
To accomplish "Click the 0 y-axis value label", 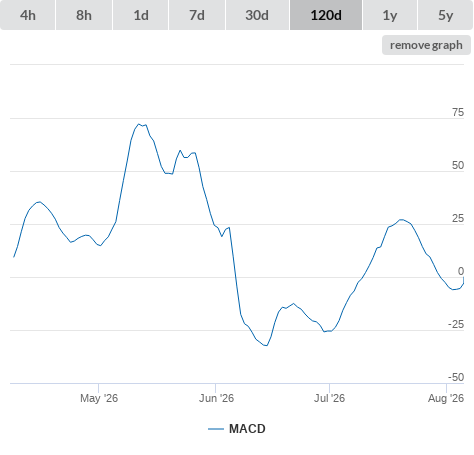I will tap(461, 271).
